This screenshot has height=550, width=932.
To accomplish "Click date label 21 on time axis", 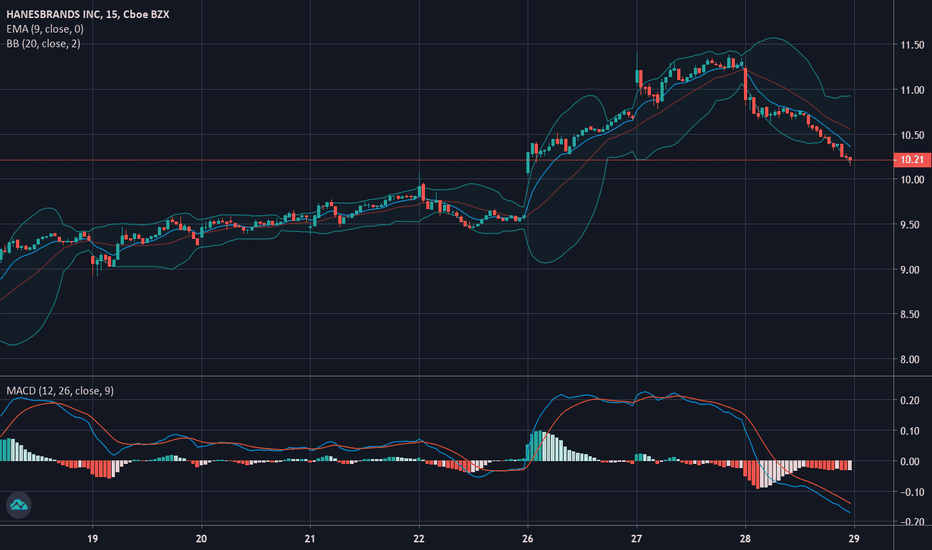I will (x=310, y=539).
